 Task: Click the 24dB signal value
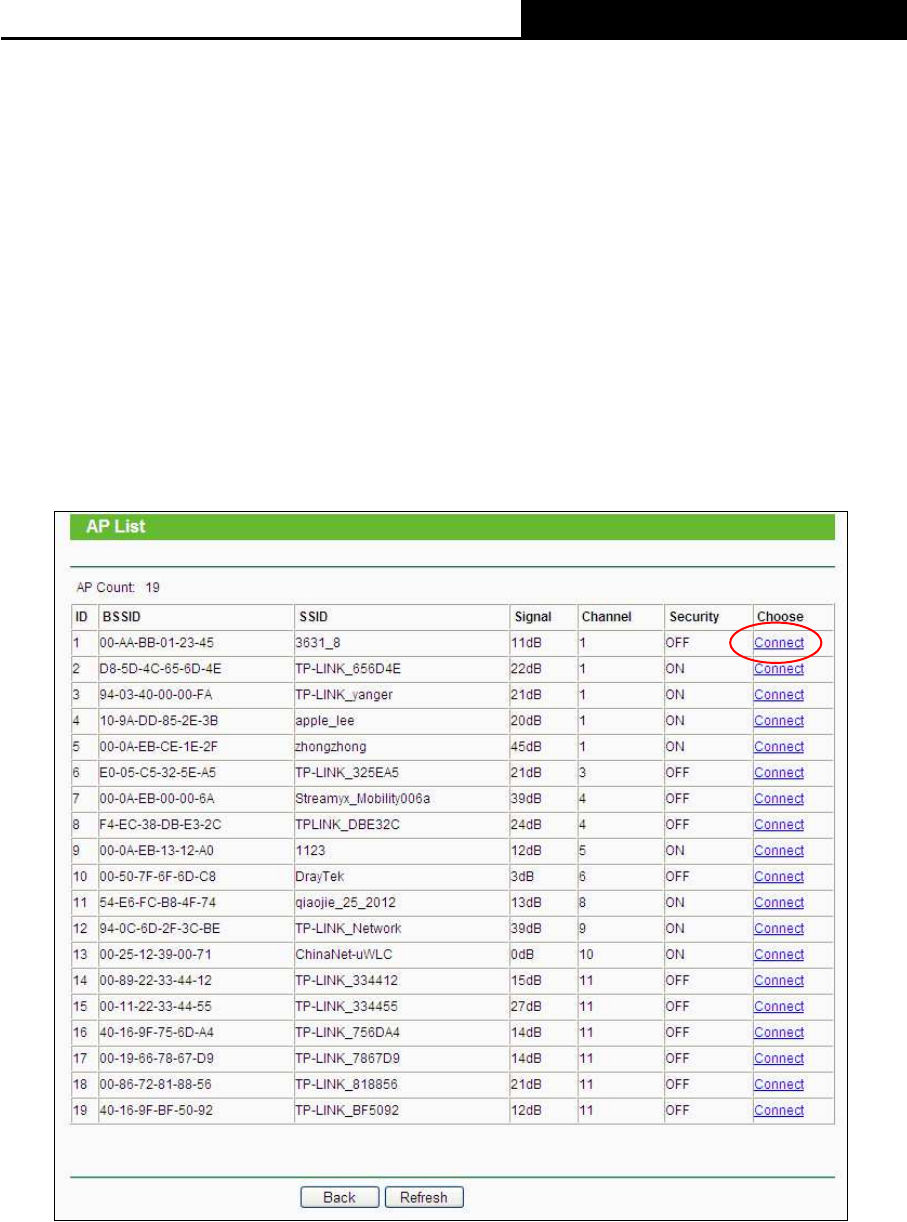pos(527,825)
